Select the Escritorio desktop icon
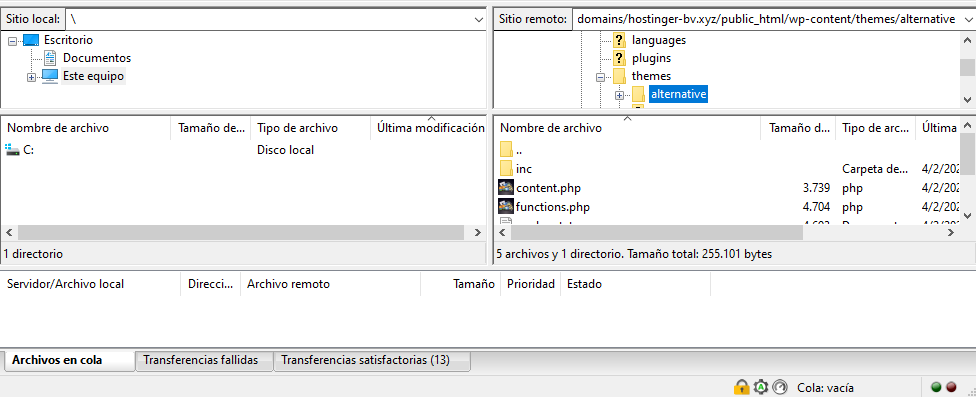Viewport: 976px width, 397px height. (31, 40)
